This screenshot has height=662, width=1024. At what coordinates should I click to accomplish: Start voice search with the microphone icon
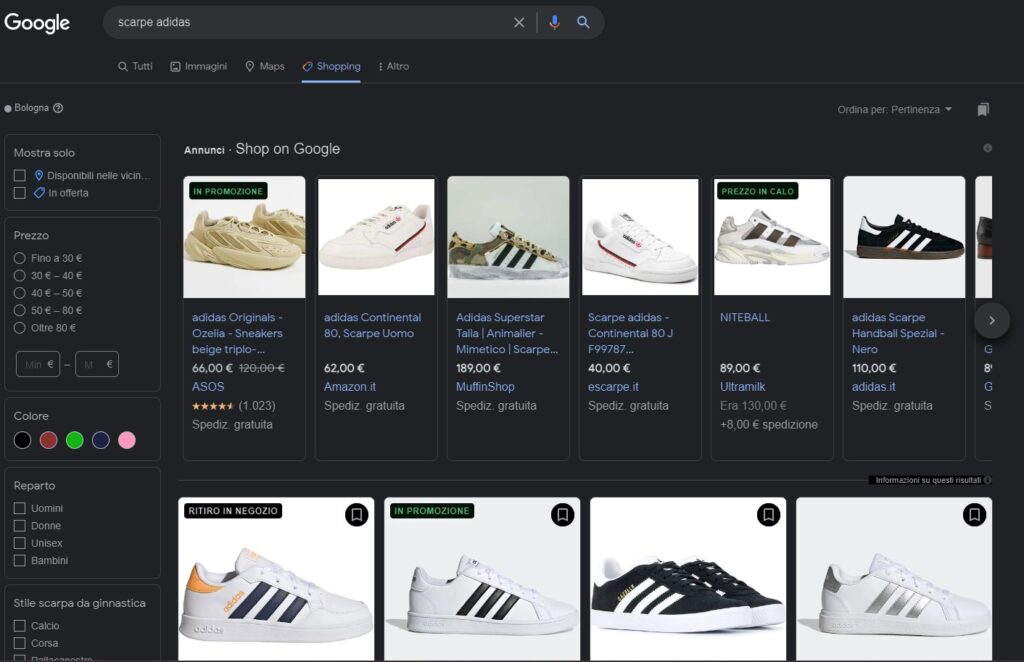pyautogui.click(x=554, y=22)
